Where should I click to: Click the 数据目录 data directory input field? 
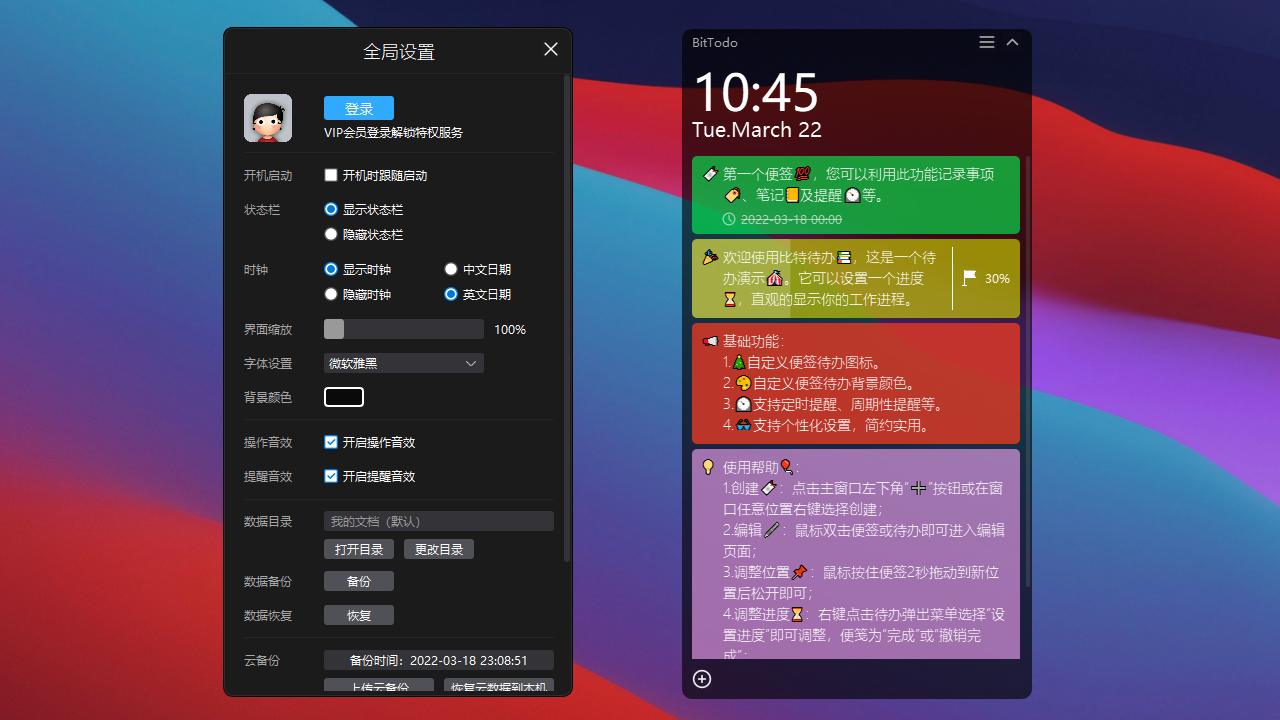[438, 520]
